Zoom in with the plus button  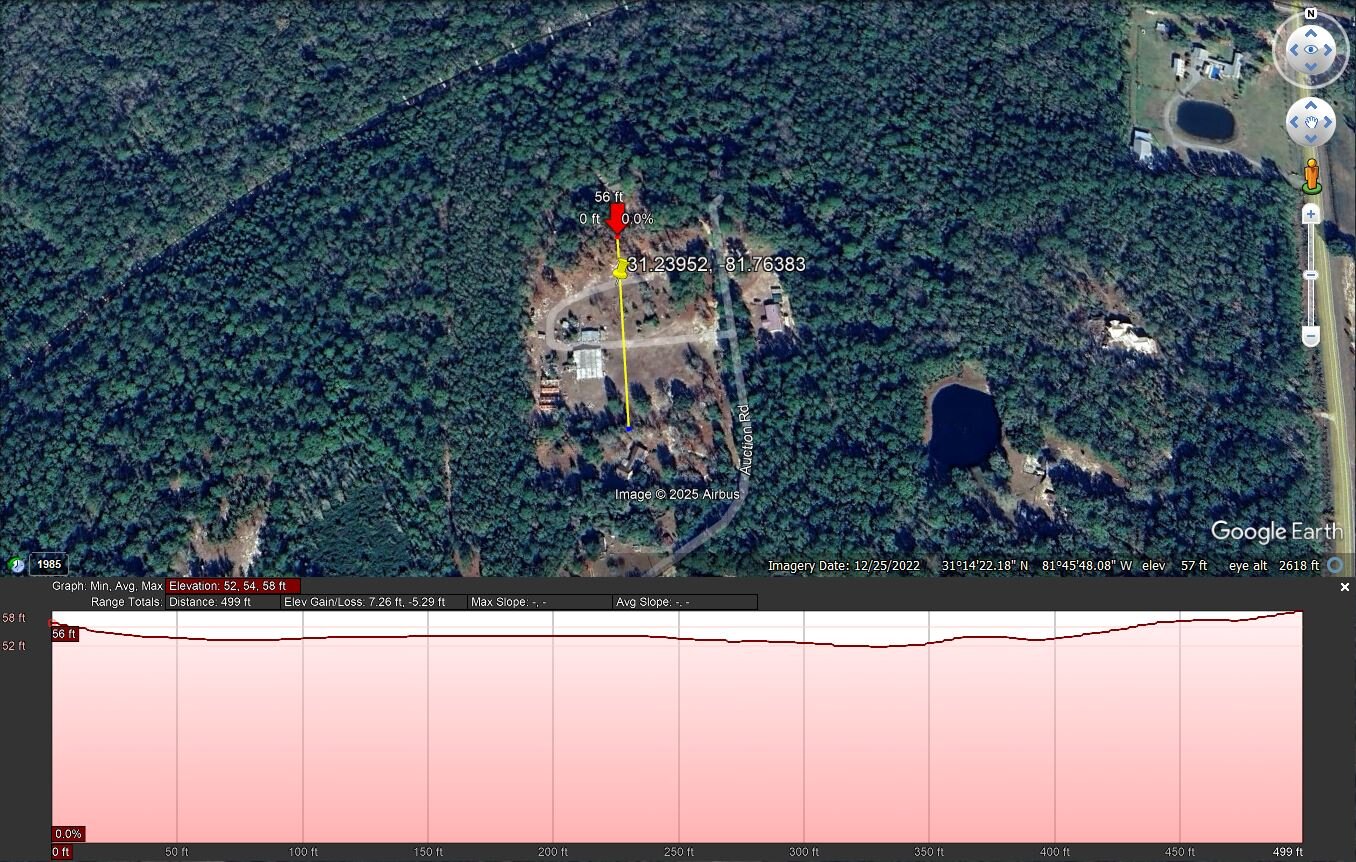[1311, 214]
